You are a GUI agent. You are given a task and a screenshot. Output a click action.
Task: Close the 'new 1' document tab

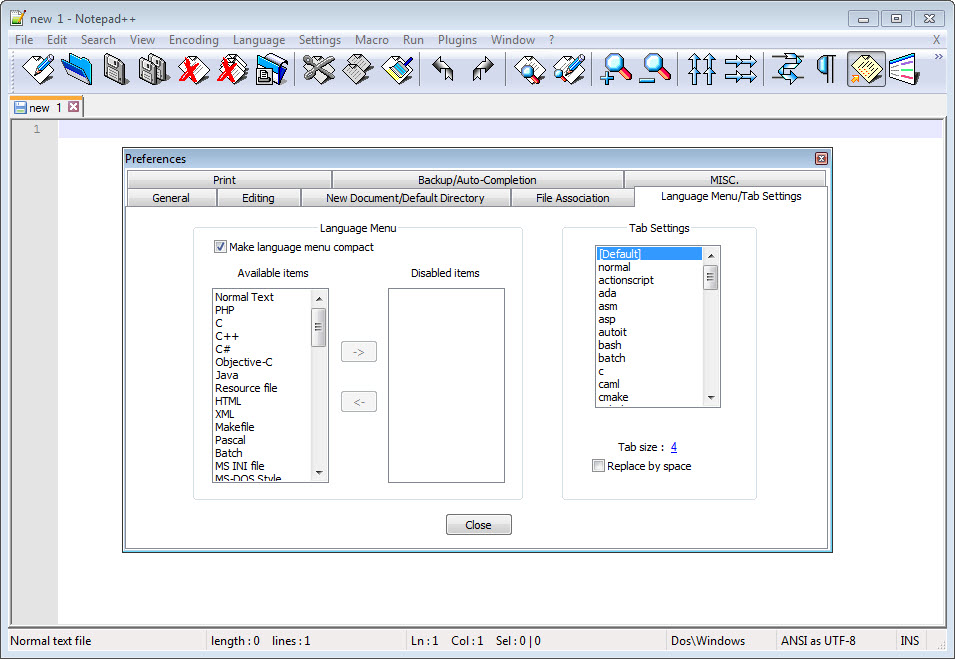[x=74, y=107]
